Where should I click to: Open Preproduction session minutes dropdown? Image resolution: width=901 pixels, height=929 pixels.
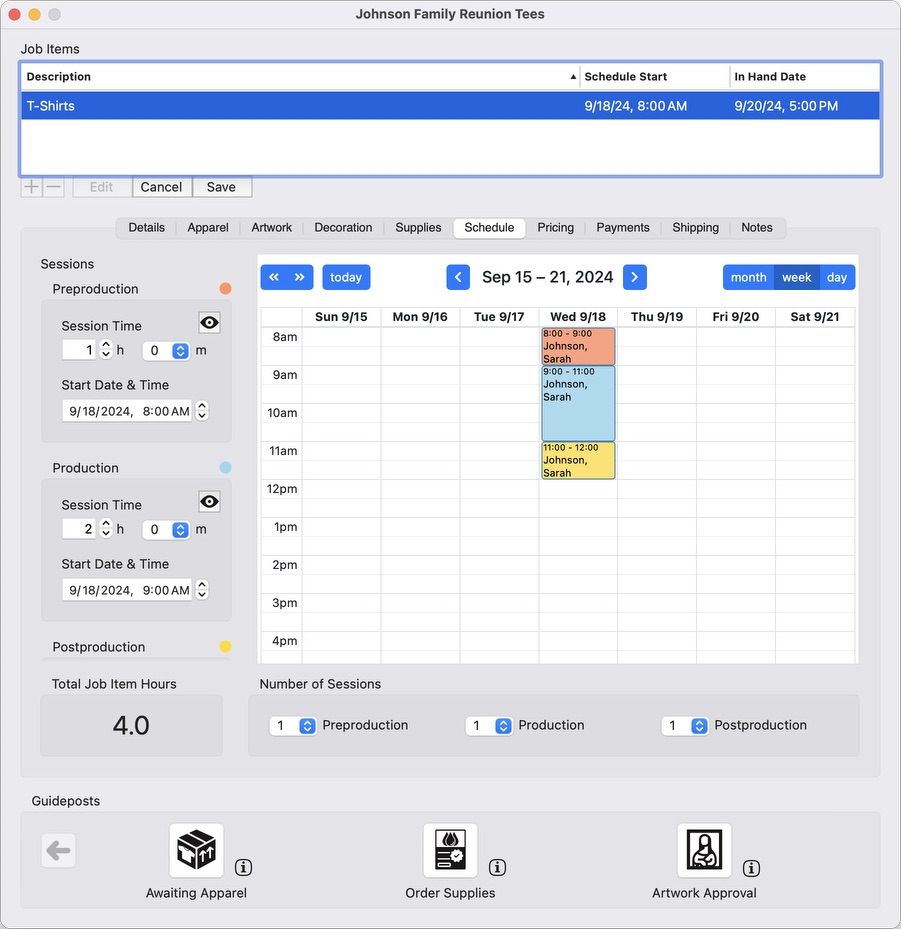click(x=180, y=351)
